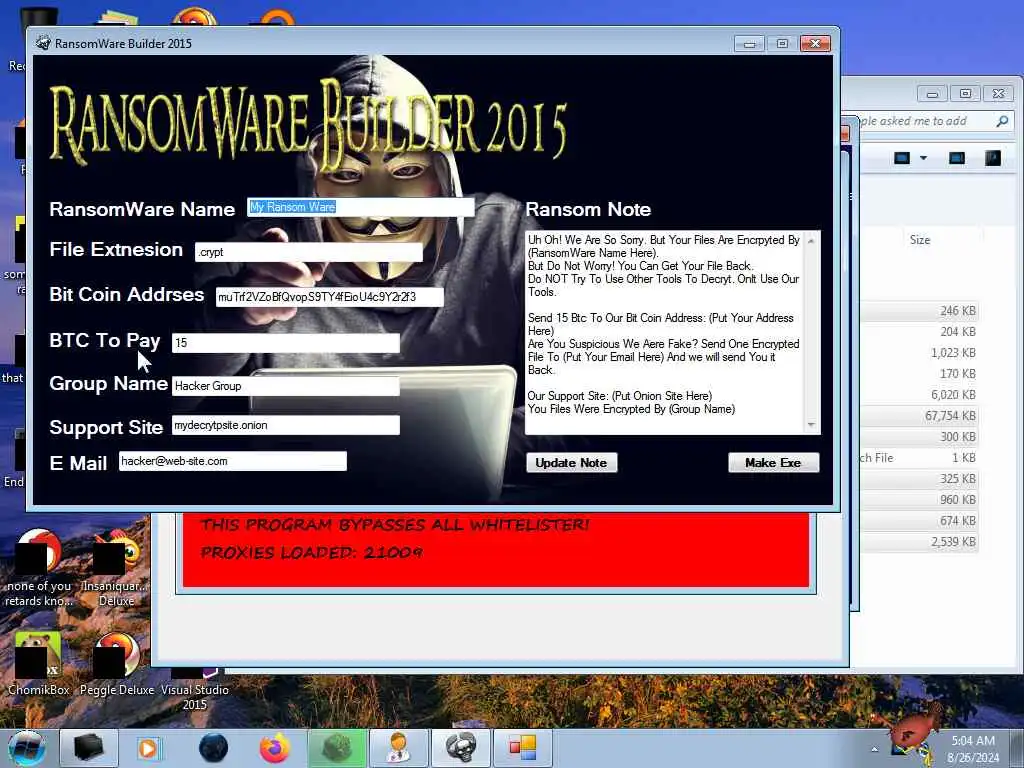Image resolution: width=1024 pixels, height=768 pixels.
Task: Click the change view icon in Explorer toolbar
Action: (903, 158)
